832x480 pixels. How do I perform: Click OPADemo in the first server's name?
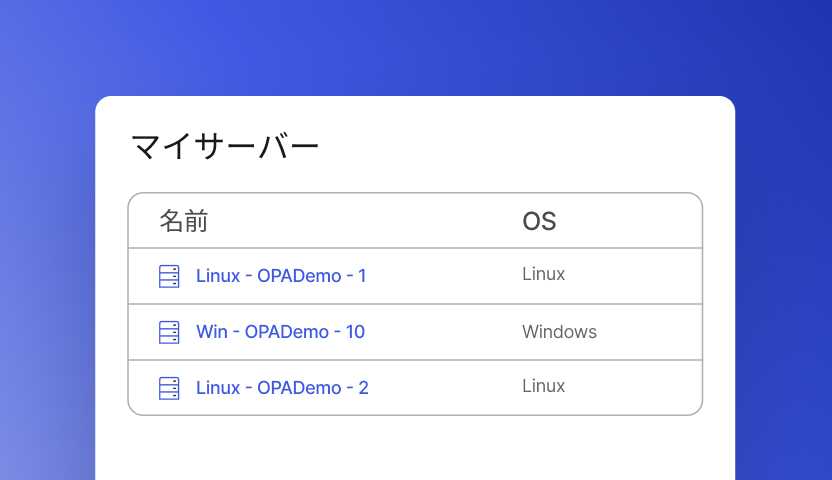click(299, 276)
